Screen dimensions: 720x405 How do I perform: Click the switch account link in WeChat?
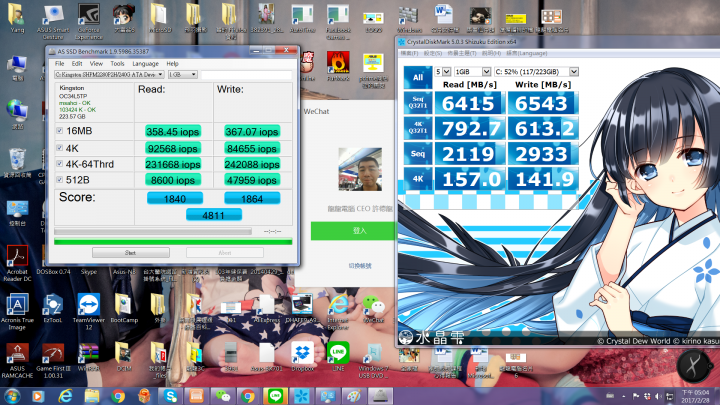click(360, 266)
